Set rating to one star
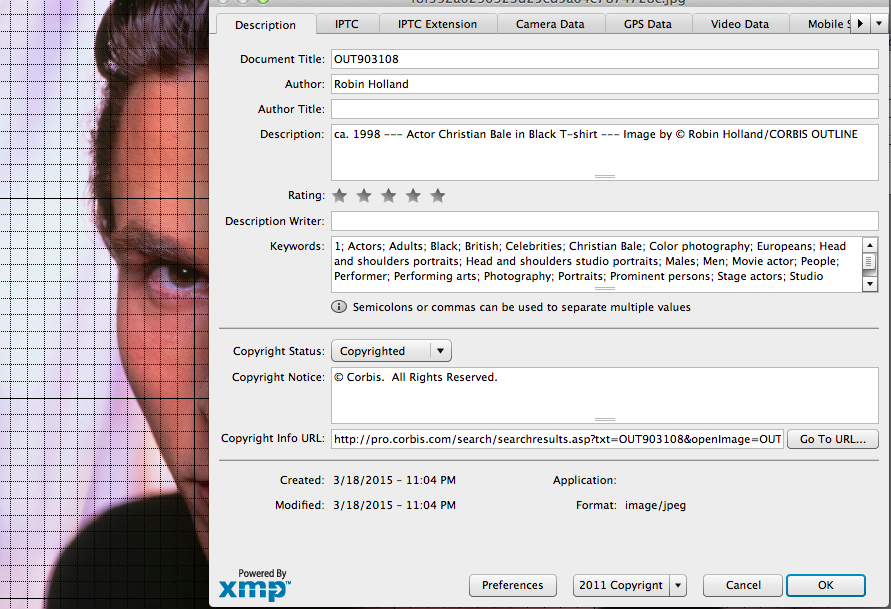 pos(340,196)
